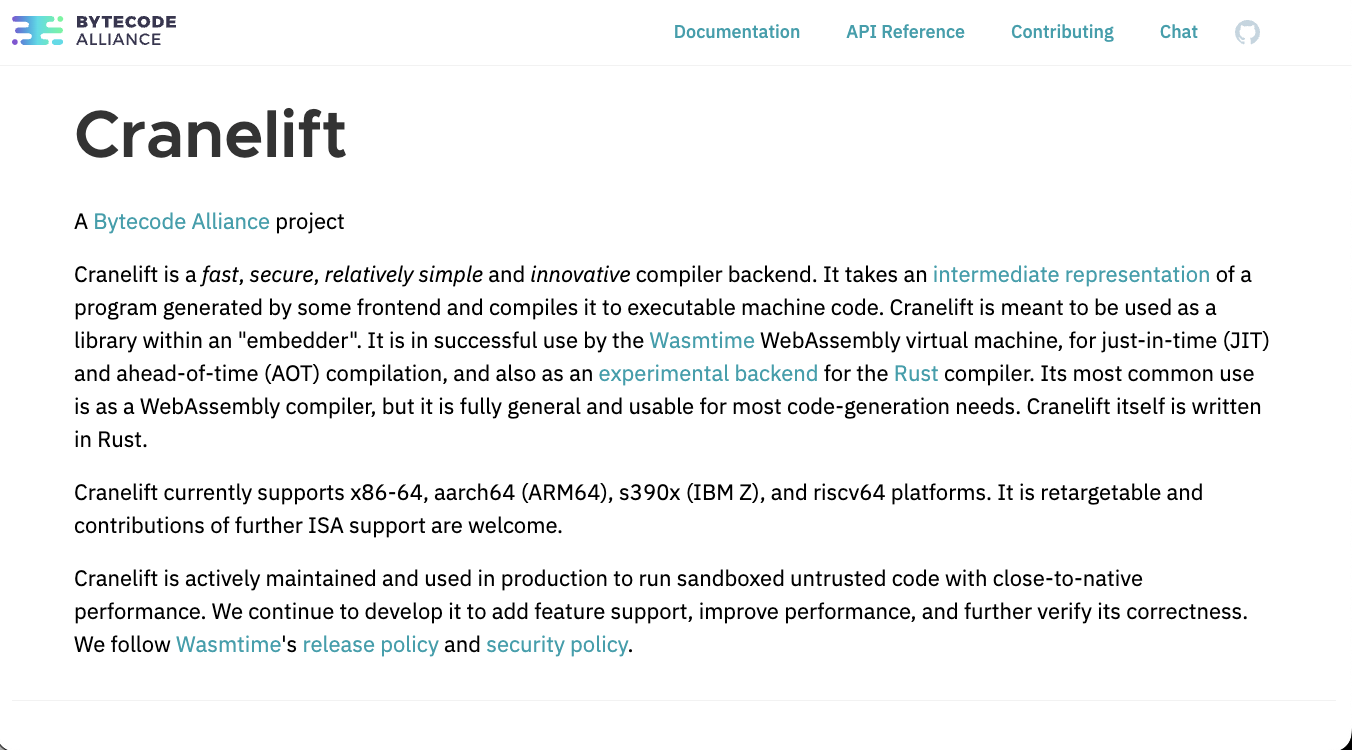The image size is (1352, 750).
Task: Open the experimental backend link
Action: tap(708, 373)
